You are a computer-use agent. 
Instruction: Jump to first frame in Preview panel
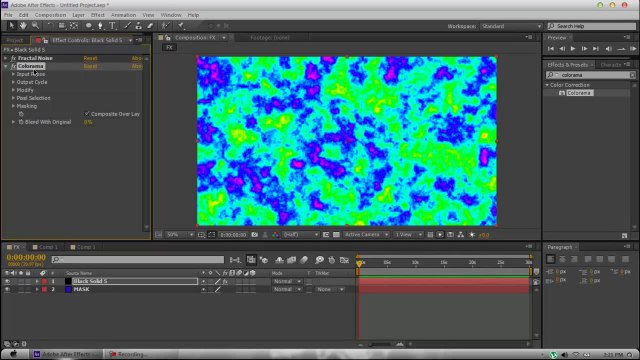pos(551,49)
